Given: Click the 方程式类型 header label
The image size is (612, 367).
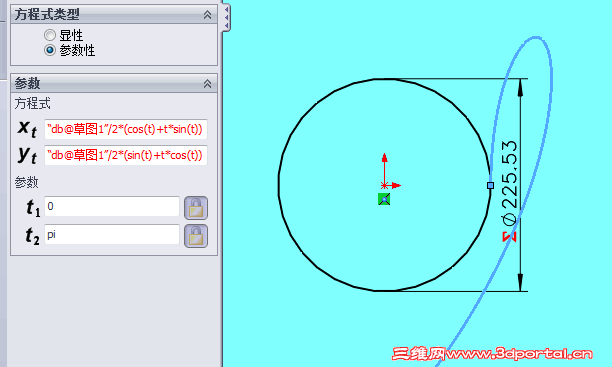Looking at the screenshot, I should (47, 14).
